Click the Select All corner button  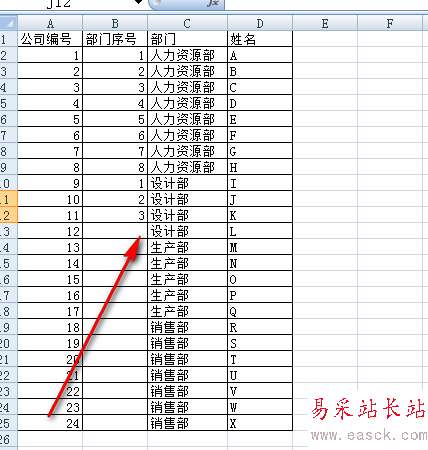(8, 23)
